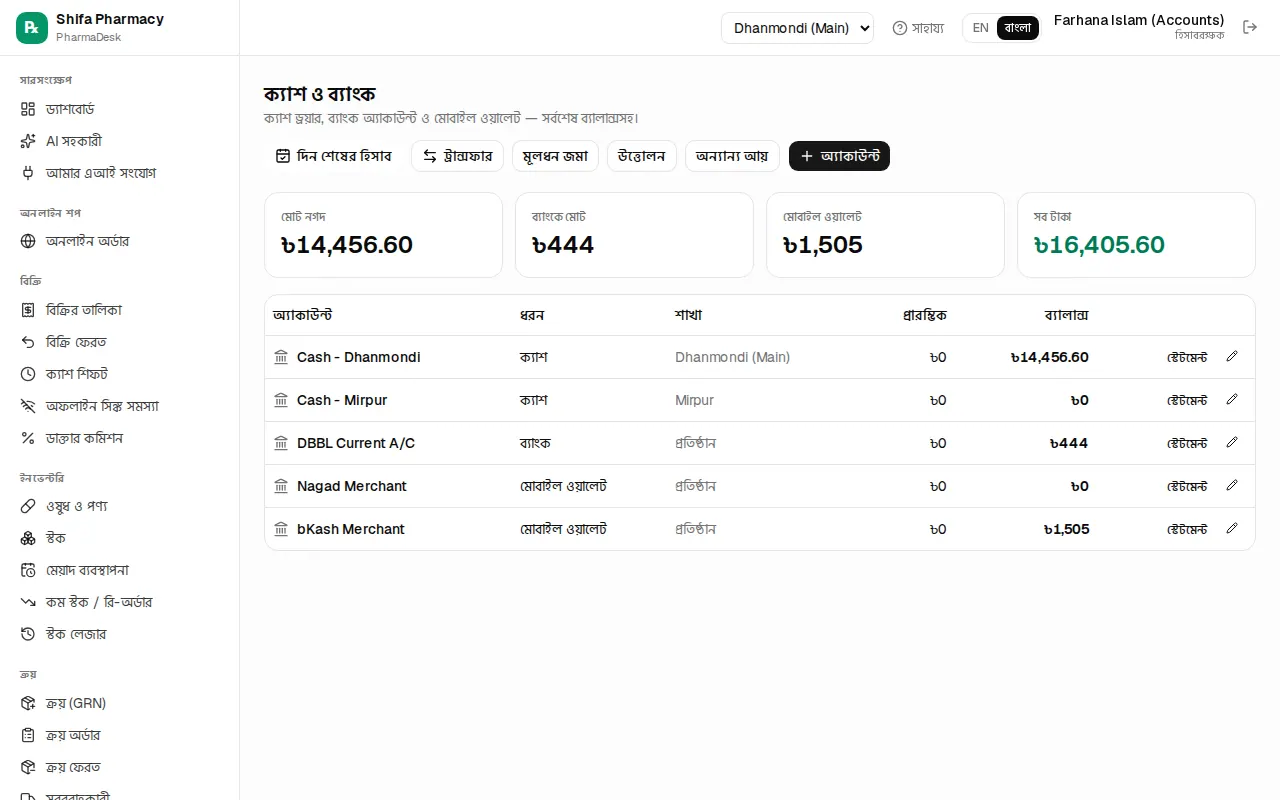
Task: Add a new account with the অ্যাকাউন্ট button
Action: (x=839, y=156)
